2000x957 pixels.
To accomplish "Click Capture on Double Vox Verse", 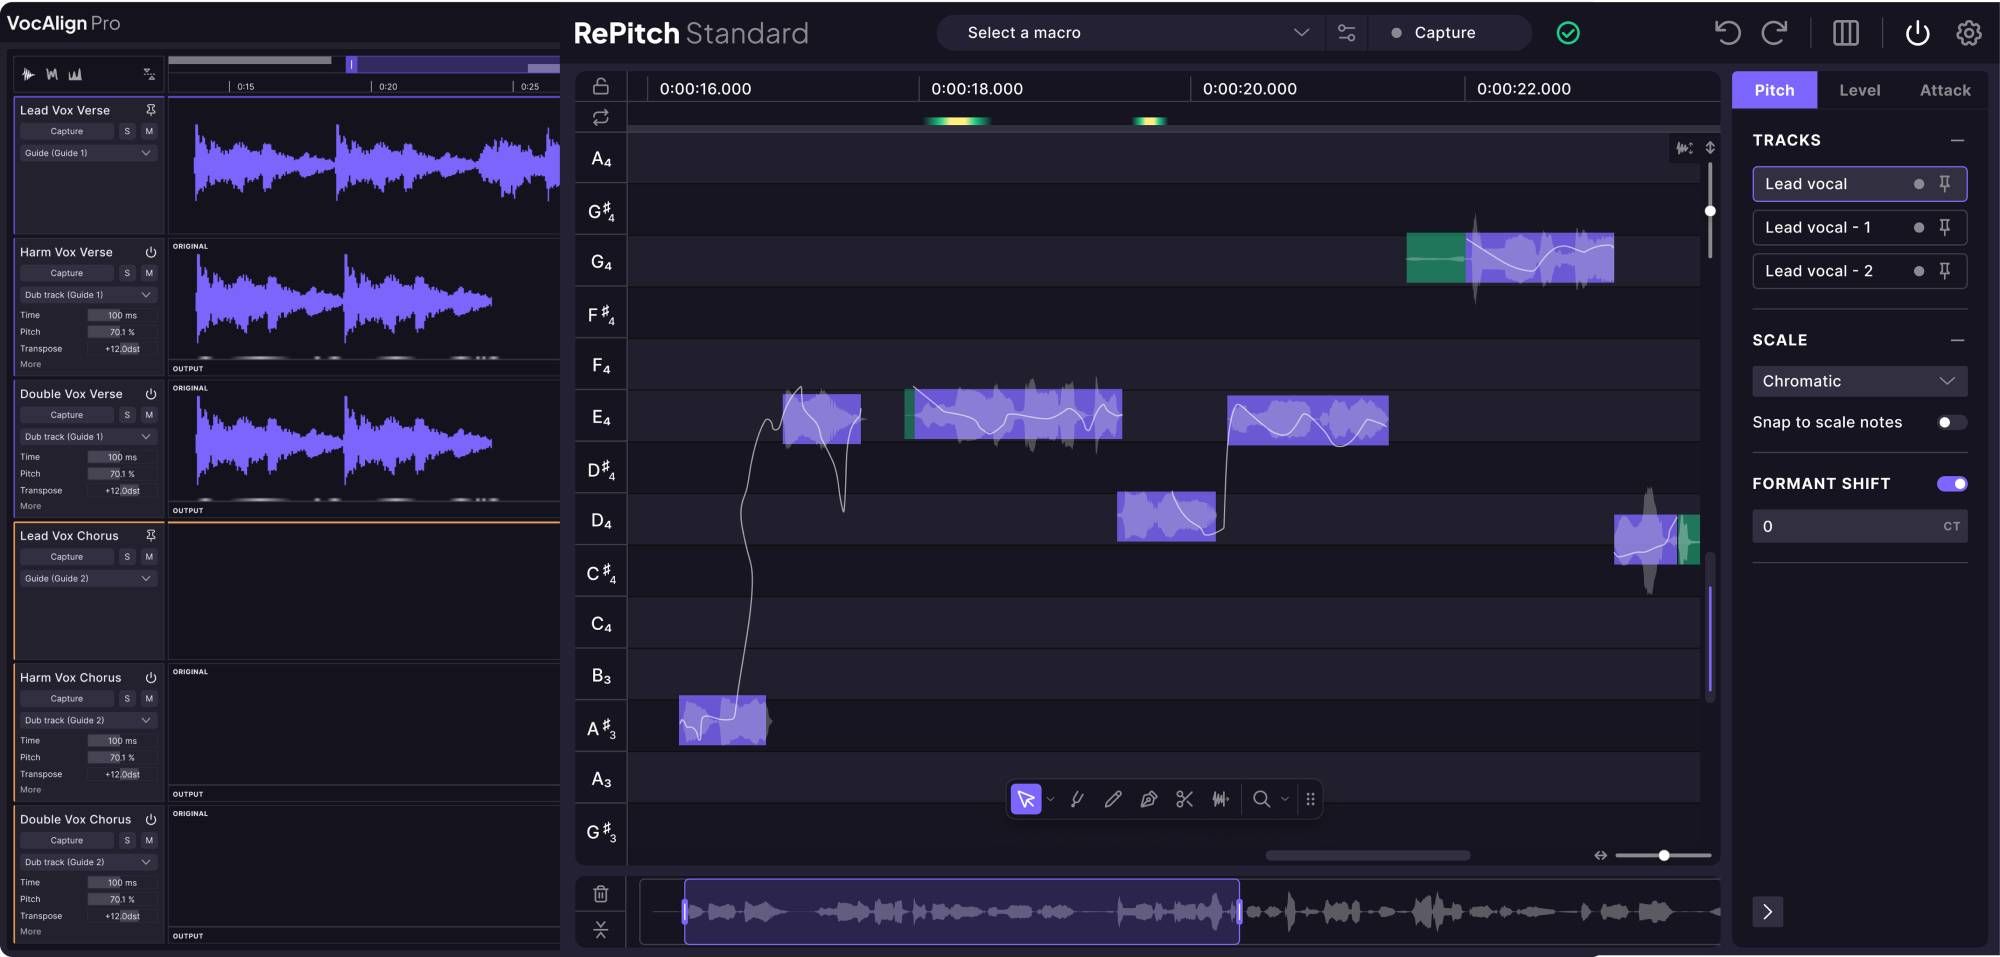I will click(x=67, y=415).
